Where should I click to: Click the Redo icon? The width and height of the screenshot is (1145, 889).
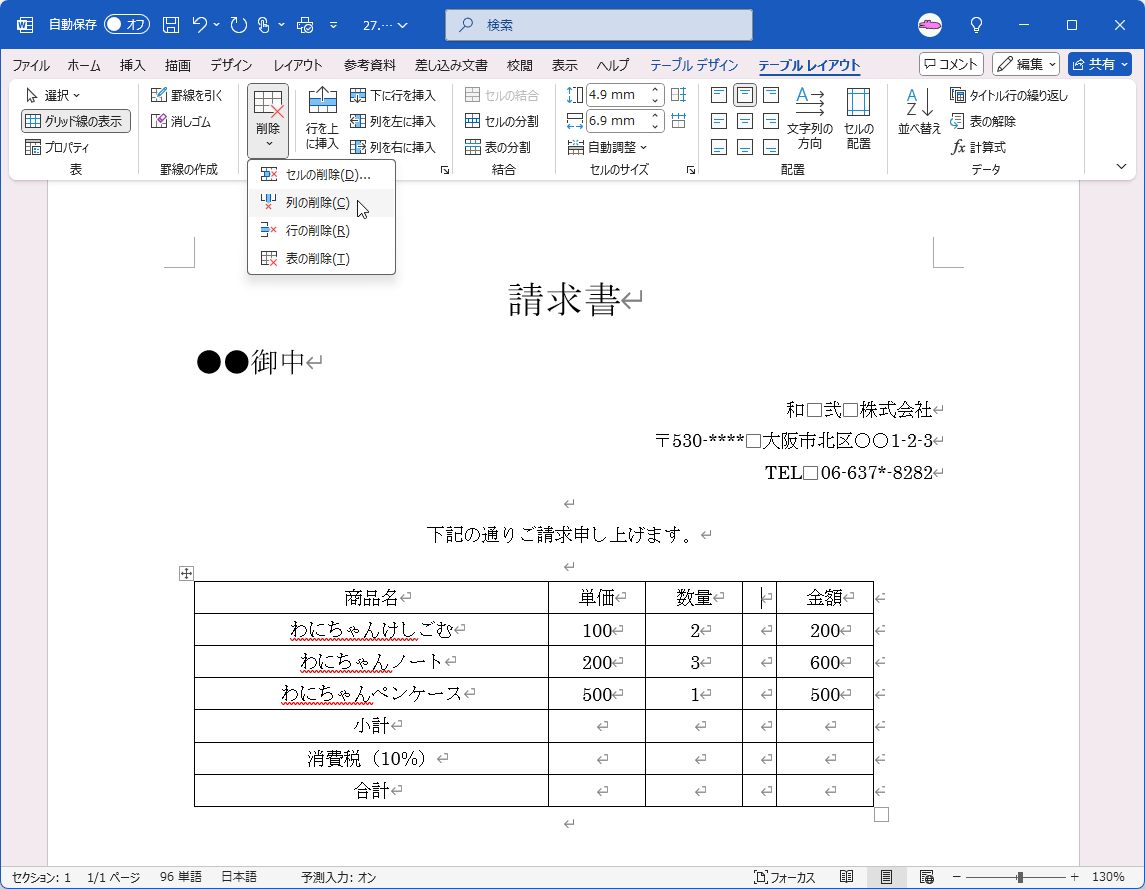click(238, 25)
